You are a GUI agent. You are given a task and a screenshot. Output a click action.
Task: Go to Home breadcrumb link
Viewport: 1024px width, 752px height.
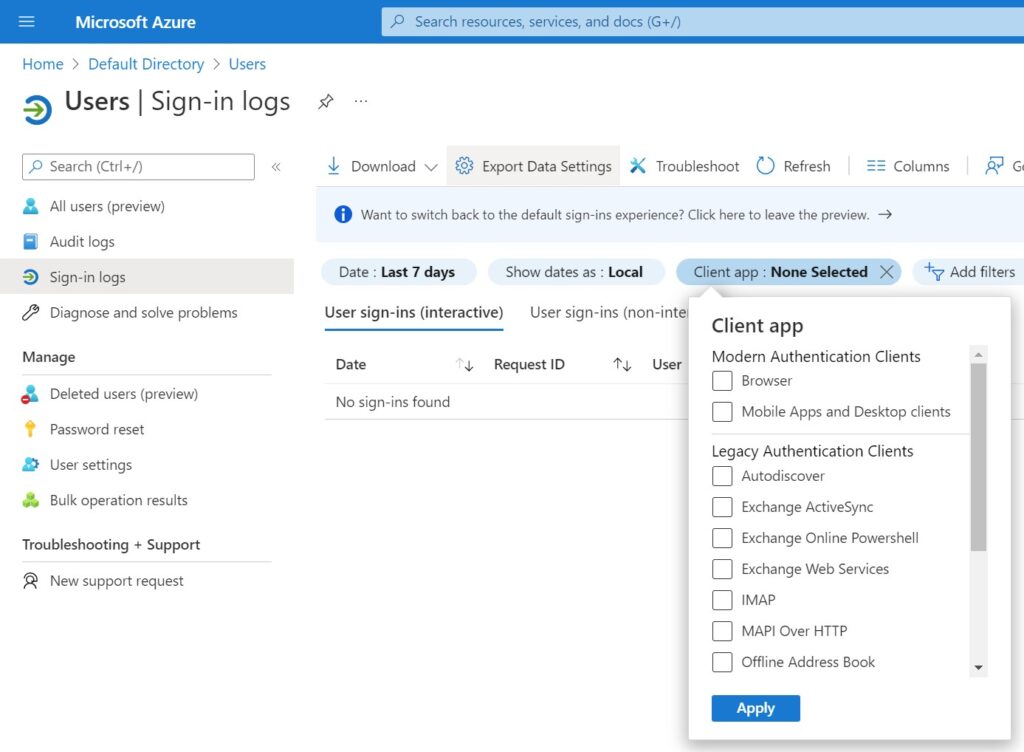(x=43, y=64)
